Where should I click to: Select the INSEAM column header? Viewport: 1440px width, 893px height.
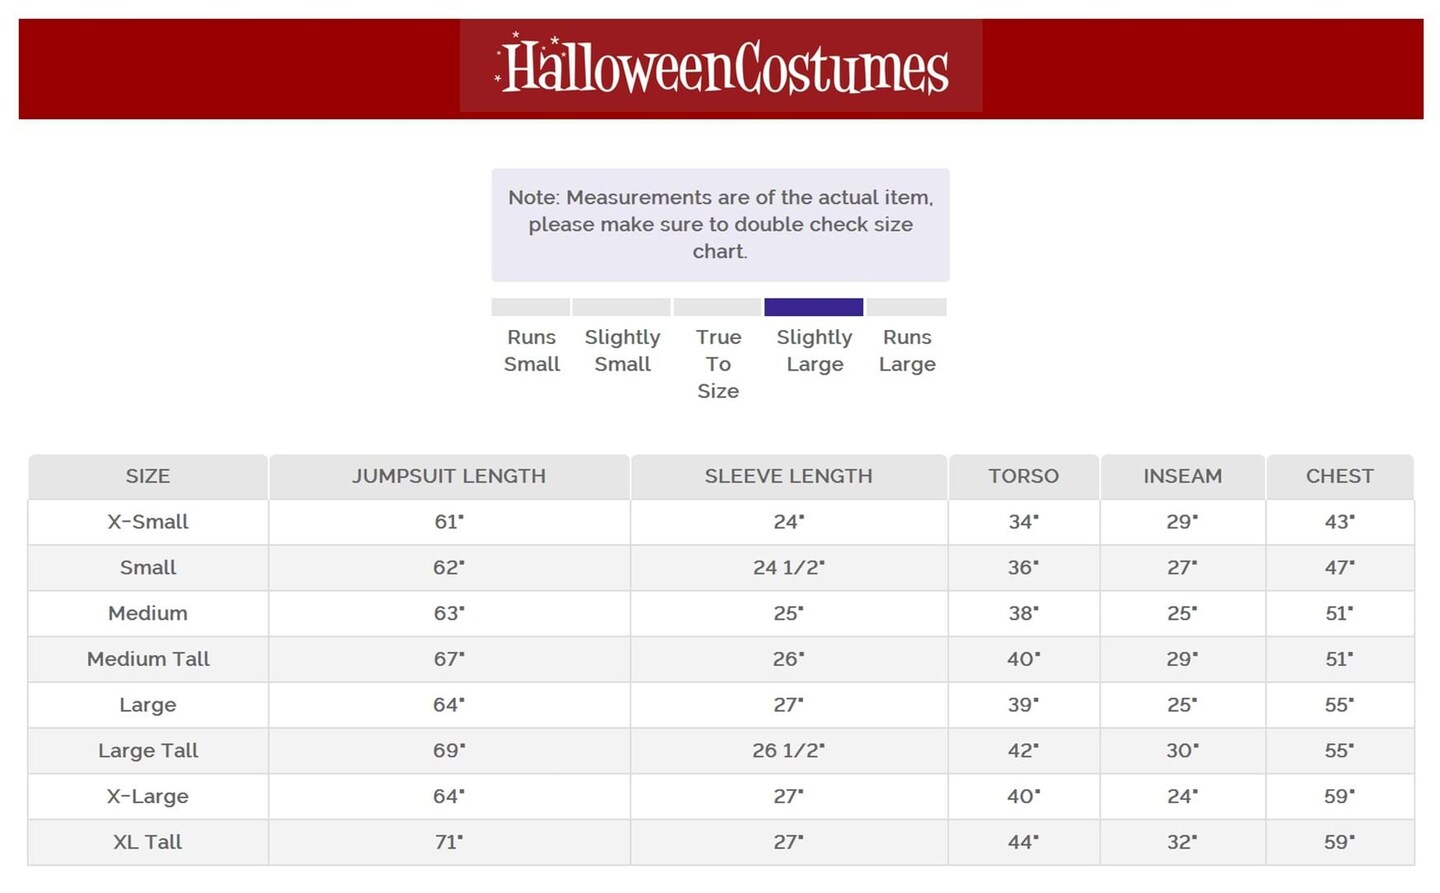coord(1182,476)
